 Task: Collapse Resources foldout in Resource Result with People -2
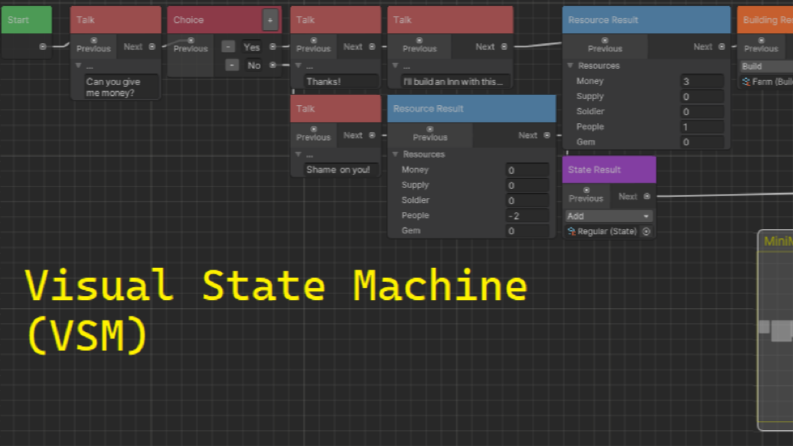point(395,154)
